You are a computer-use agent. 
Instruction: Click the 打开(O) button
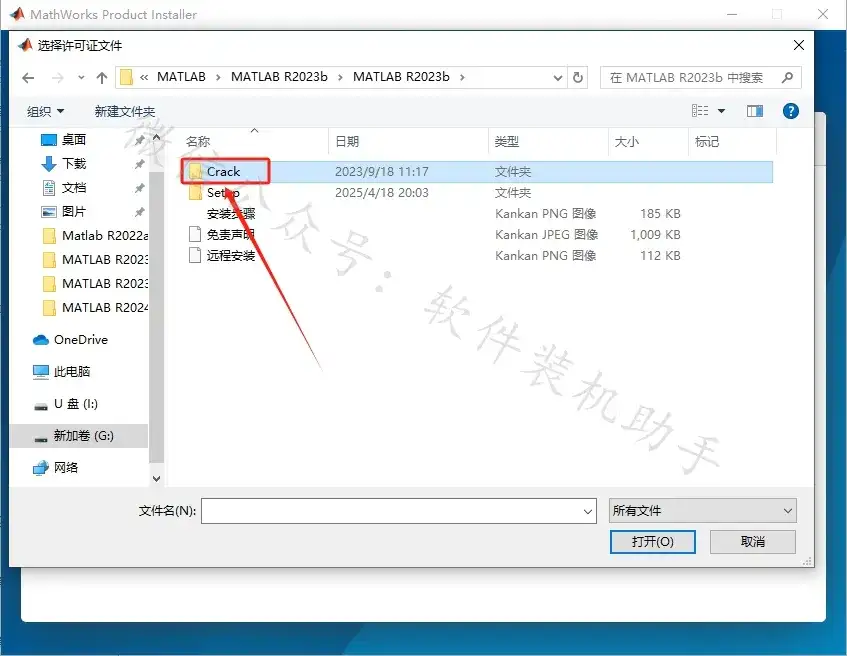click(653, 542)
